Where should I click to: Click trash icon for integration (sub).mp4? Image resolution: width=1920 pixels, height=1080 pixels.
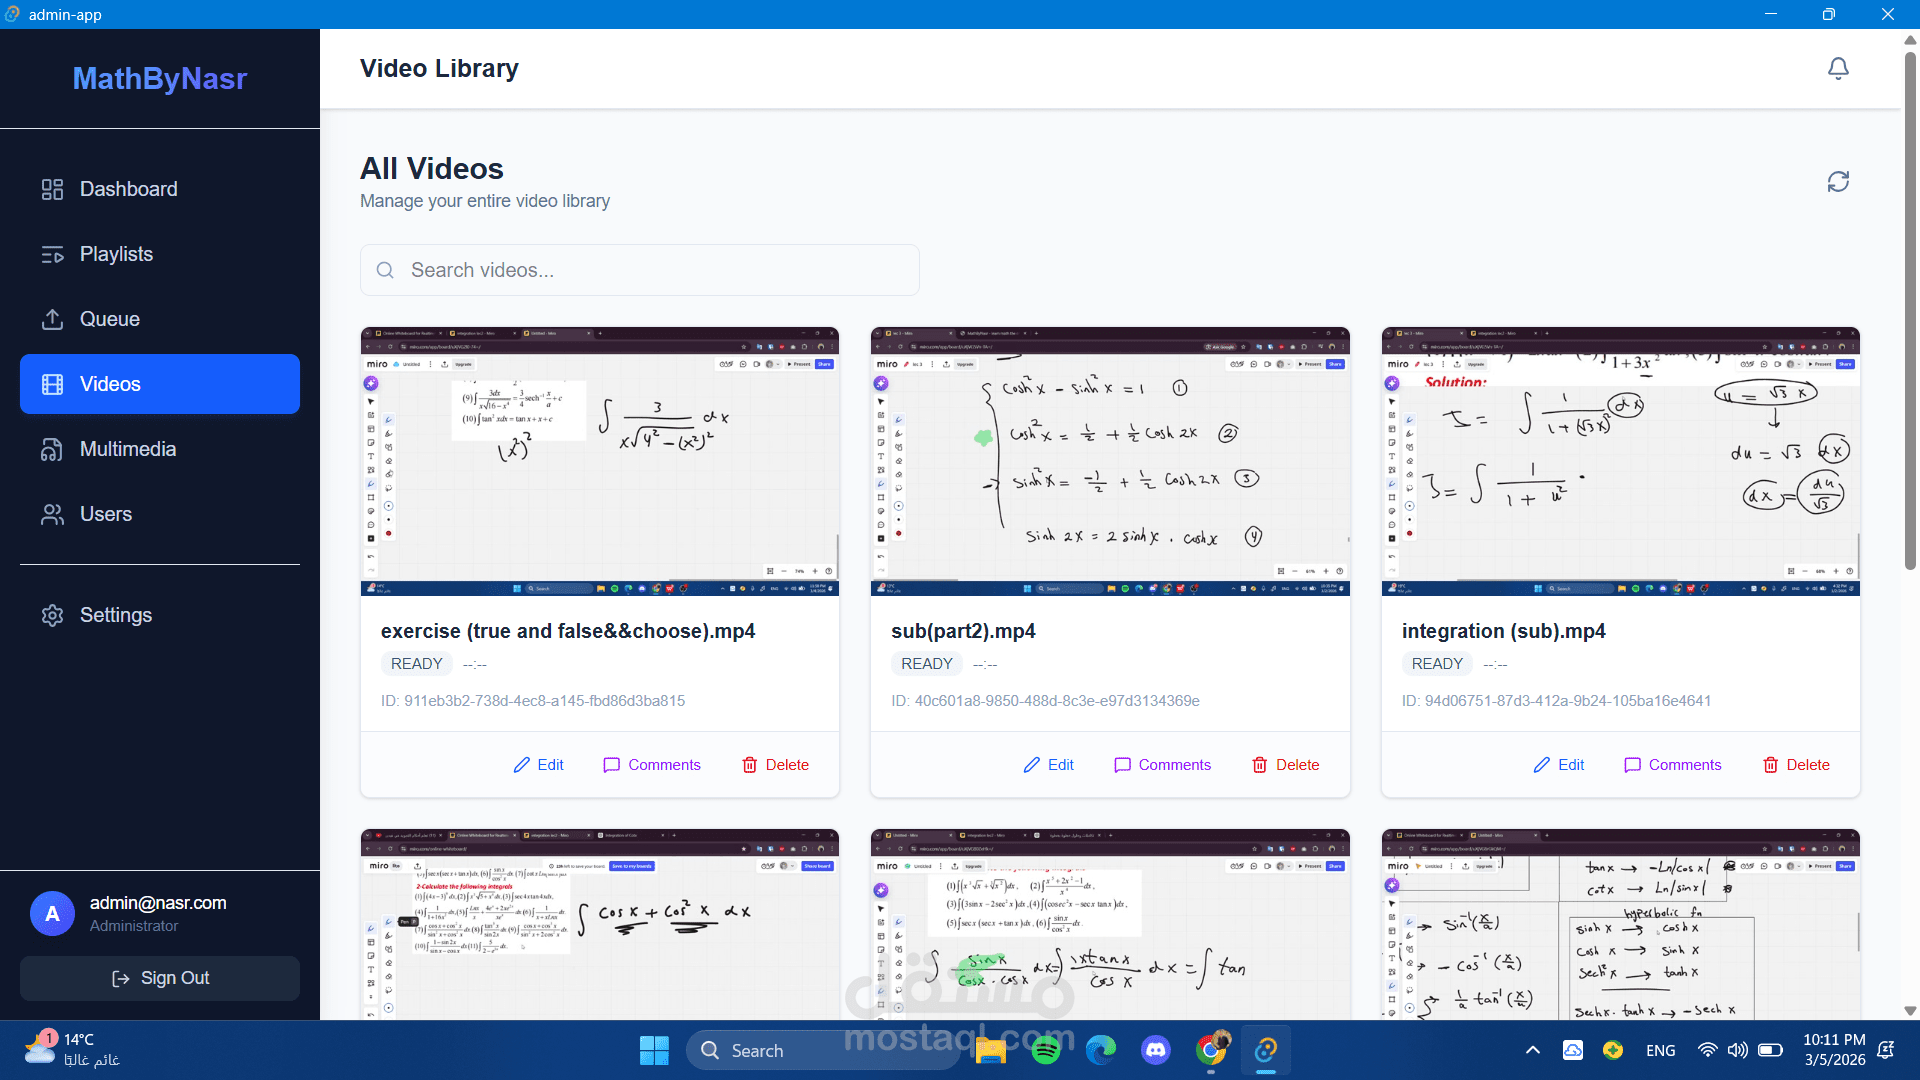(x=1770, y=765)
